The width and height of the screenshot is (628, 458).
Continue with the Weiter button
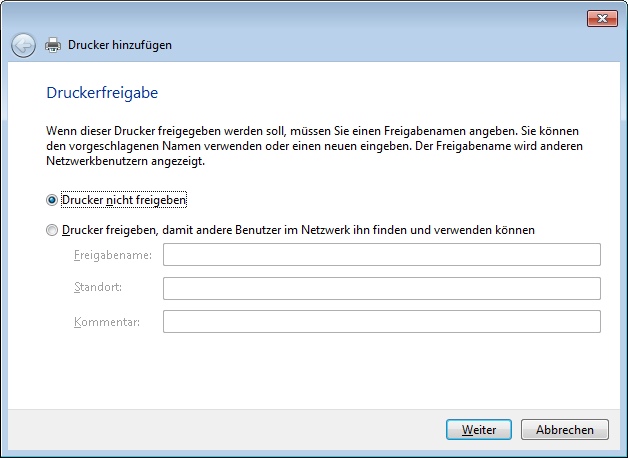(479, 430)
